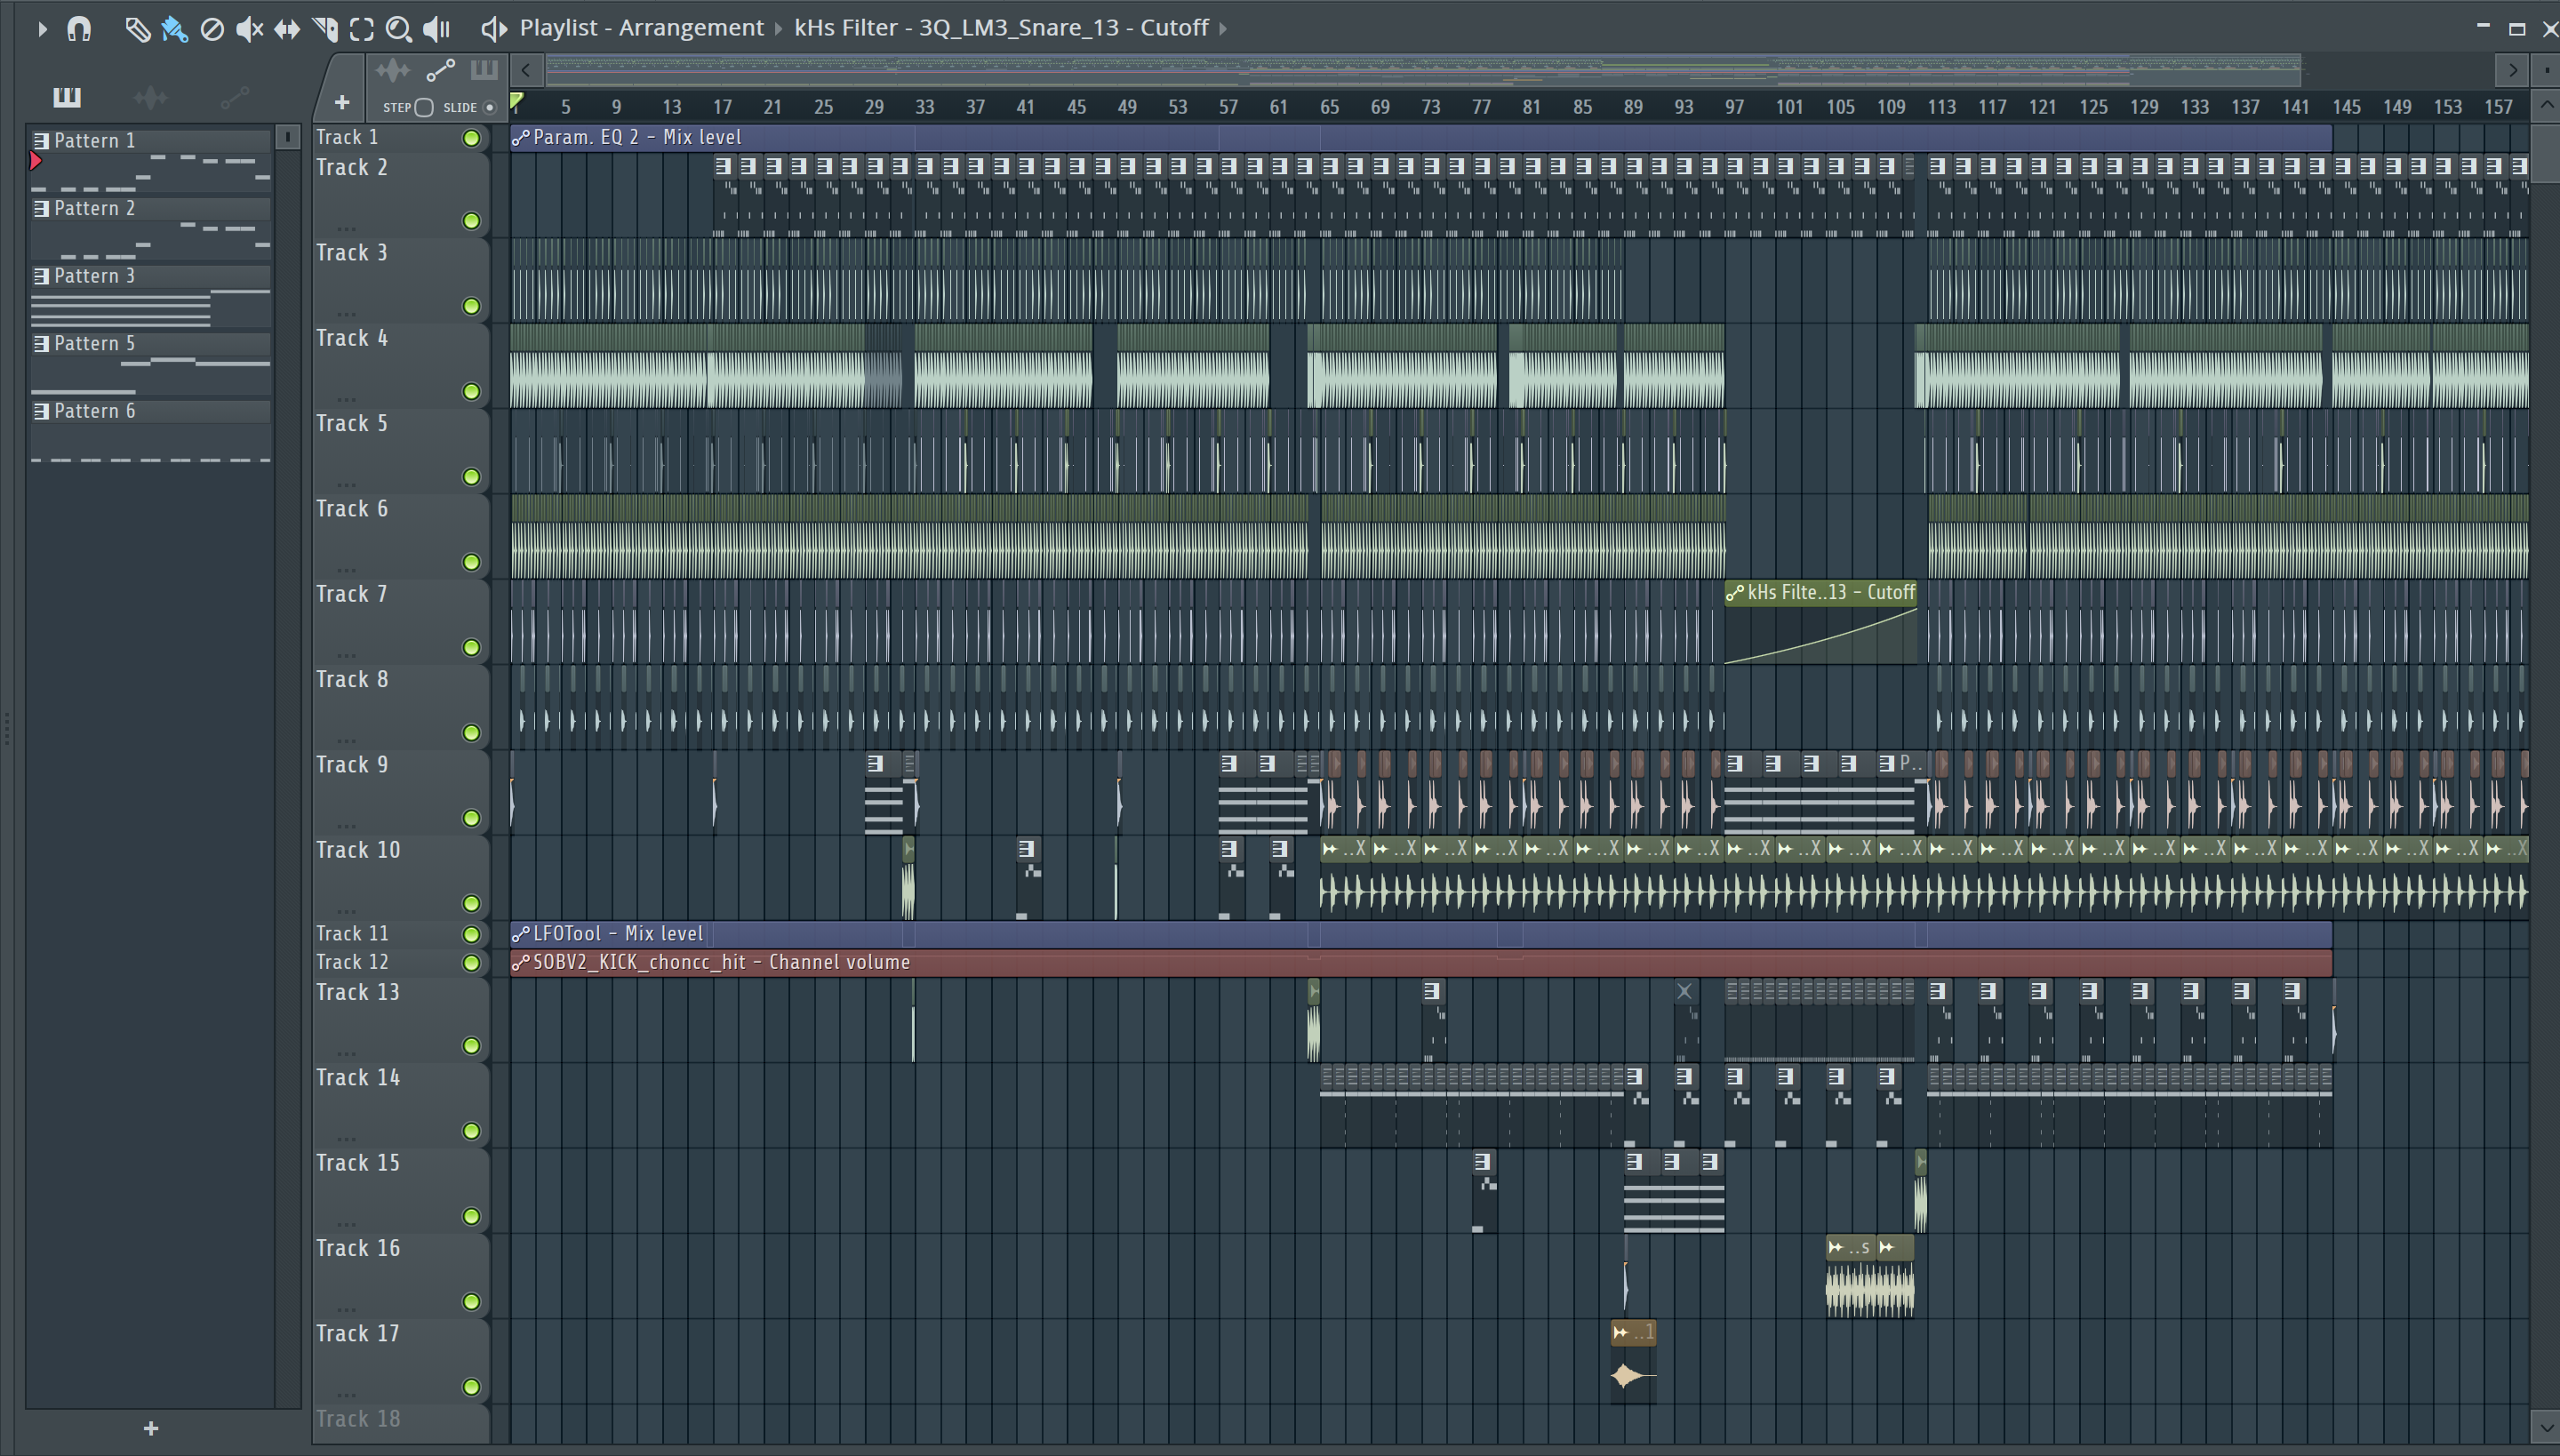Image resolution: width=2560 pixels, height=1456 pixels.
Task: Select the Playback speaker tool
Action: [x=437, y=29]
